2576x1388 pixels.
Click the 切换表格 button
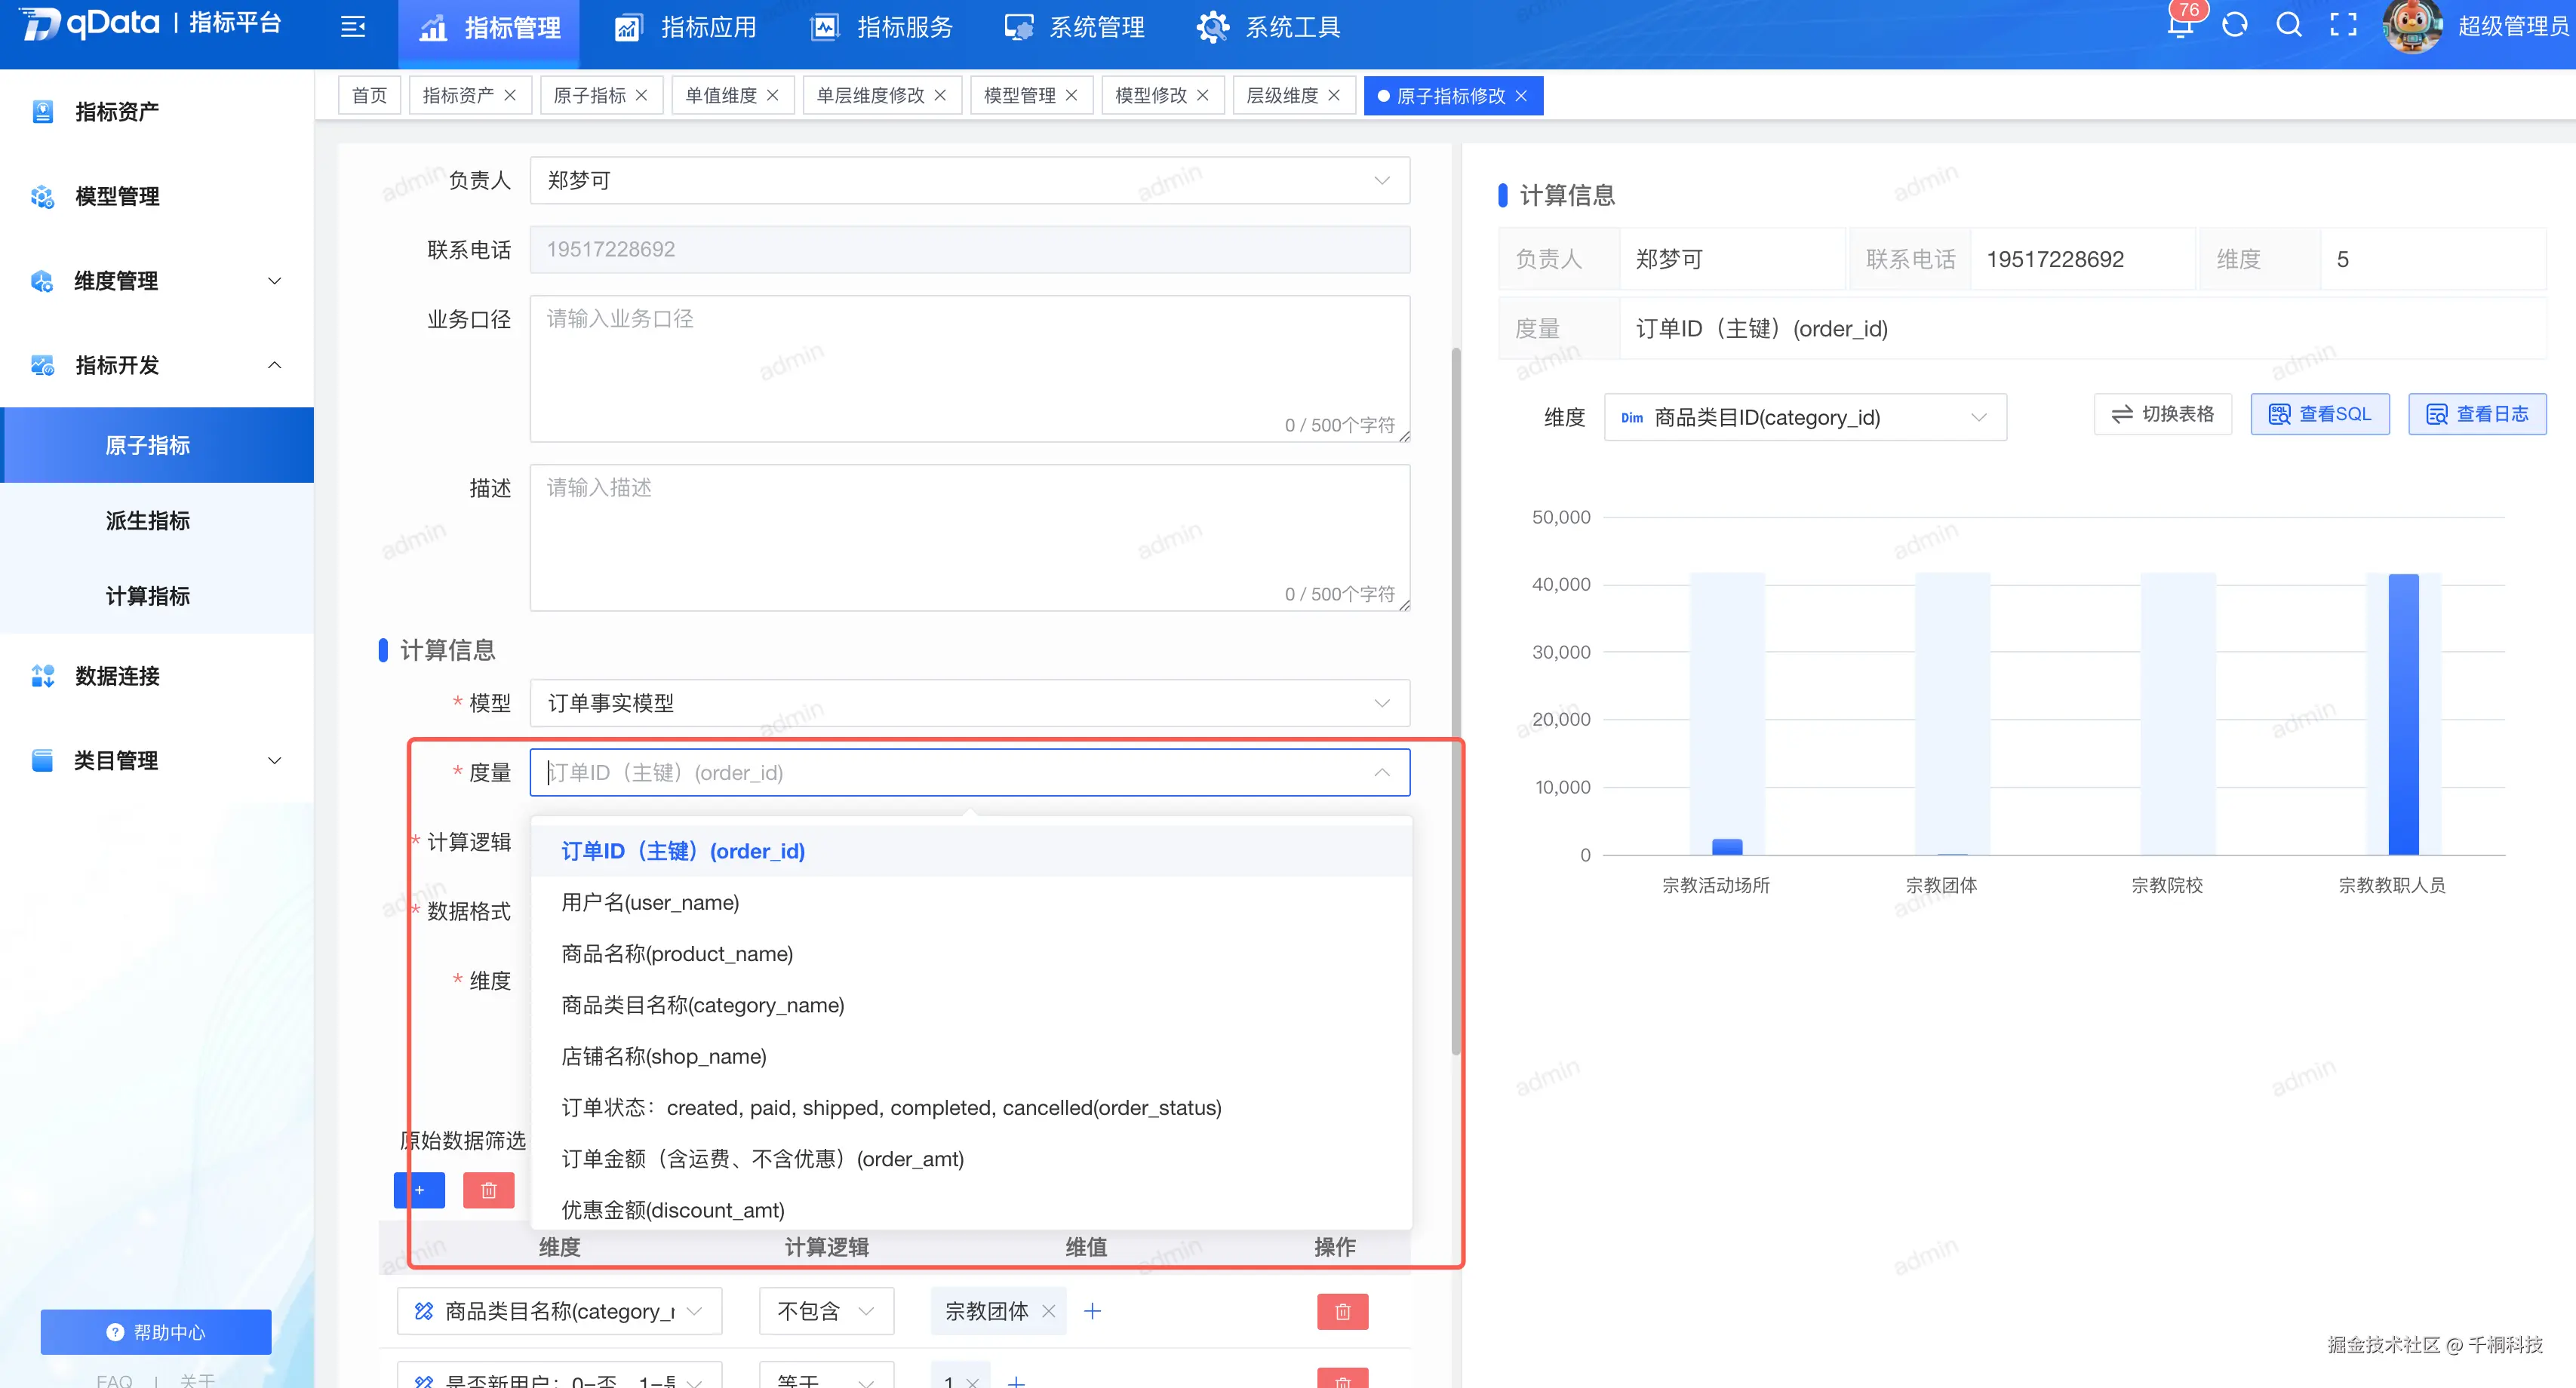tap(2162, 414)
